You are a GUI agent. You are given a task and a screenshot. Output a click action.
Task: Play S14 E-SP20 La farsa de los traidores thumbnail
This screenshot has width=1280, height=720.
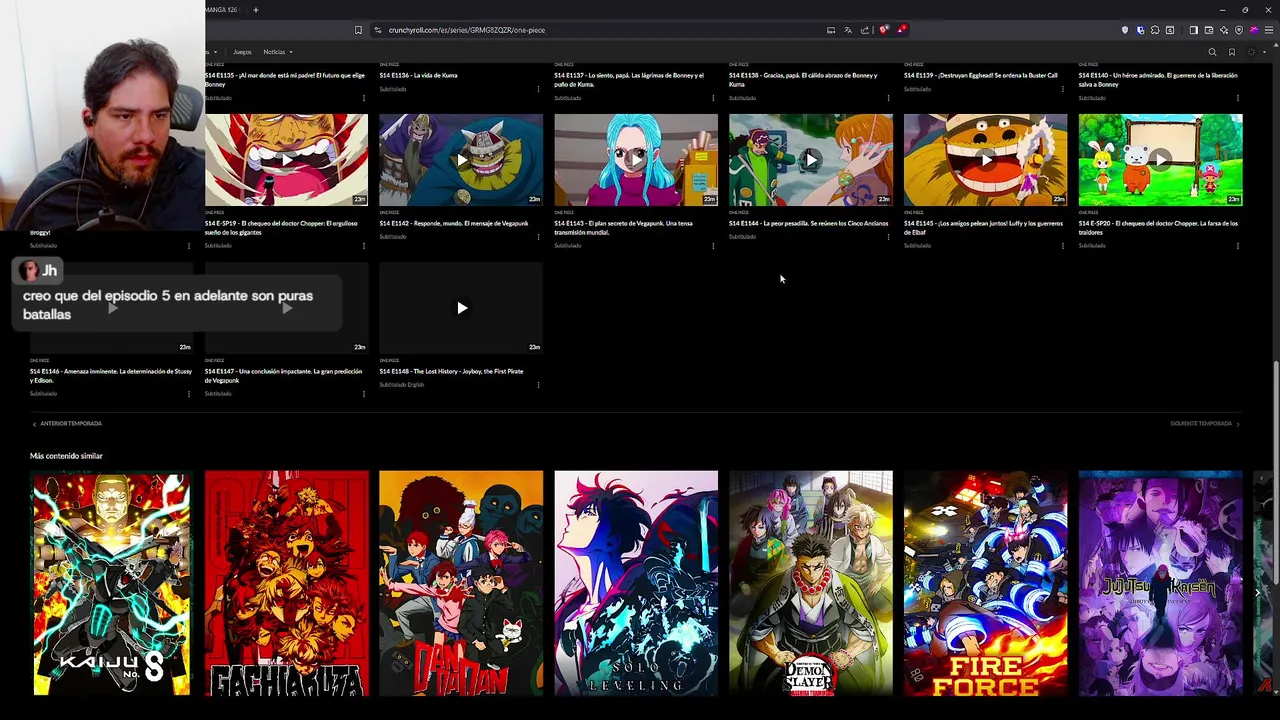click(1160, 160)
